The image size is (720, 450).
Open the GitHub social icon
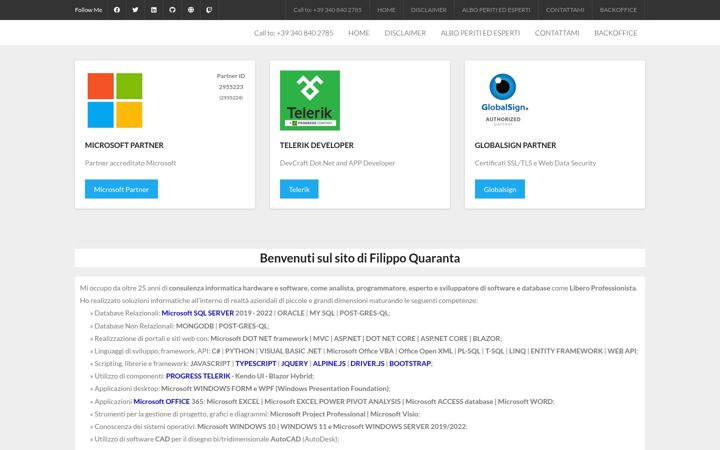tap(172, 10)
